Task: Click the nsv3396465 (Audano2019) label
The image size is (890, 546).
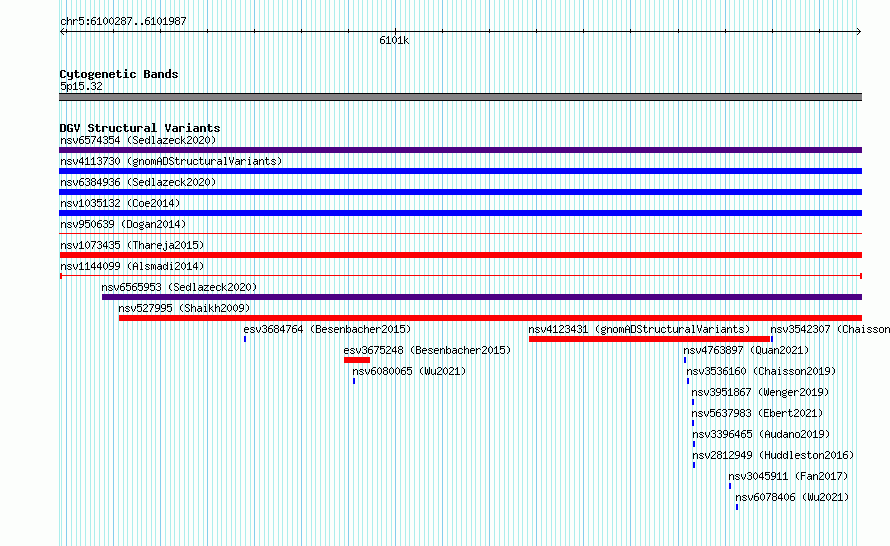Action: click(x=761, y=434)
